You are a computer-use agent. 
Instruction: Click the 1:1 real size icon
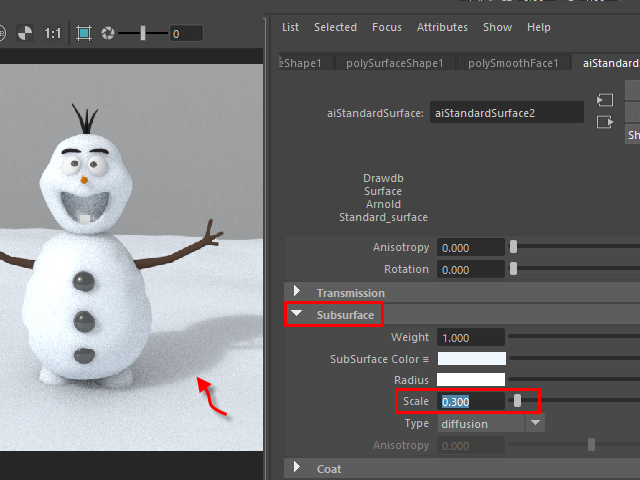(53, 33)
